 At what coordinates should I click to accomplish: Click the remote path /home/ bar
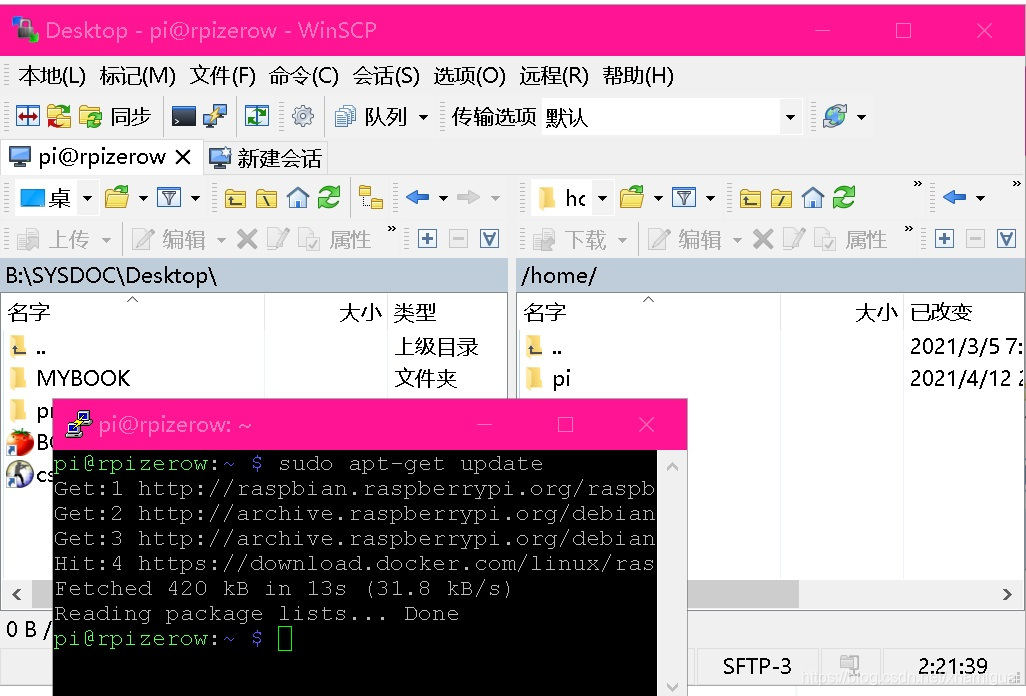click(x=770, y=275)
